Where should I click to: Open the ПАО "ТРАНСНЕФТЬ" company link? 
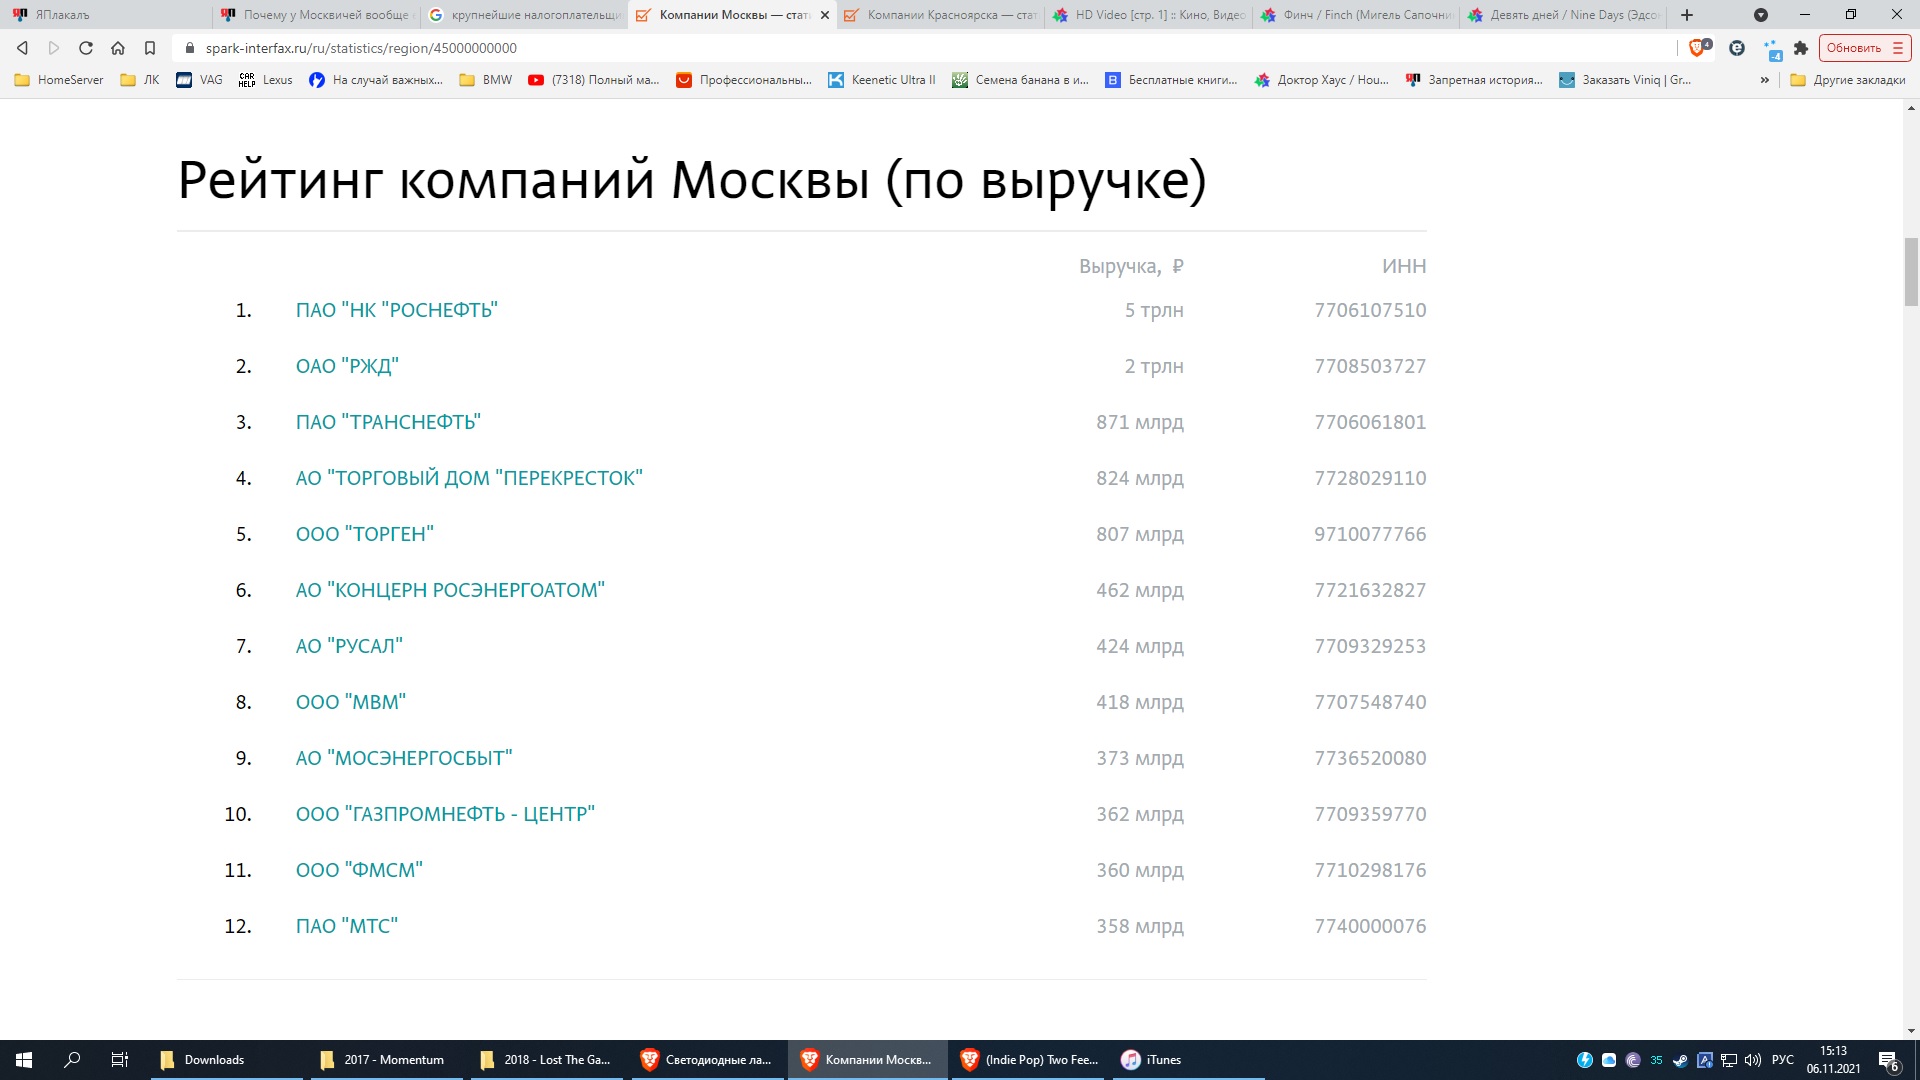[388, 422]
